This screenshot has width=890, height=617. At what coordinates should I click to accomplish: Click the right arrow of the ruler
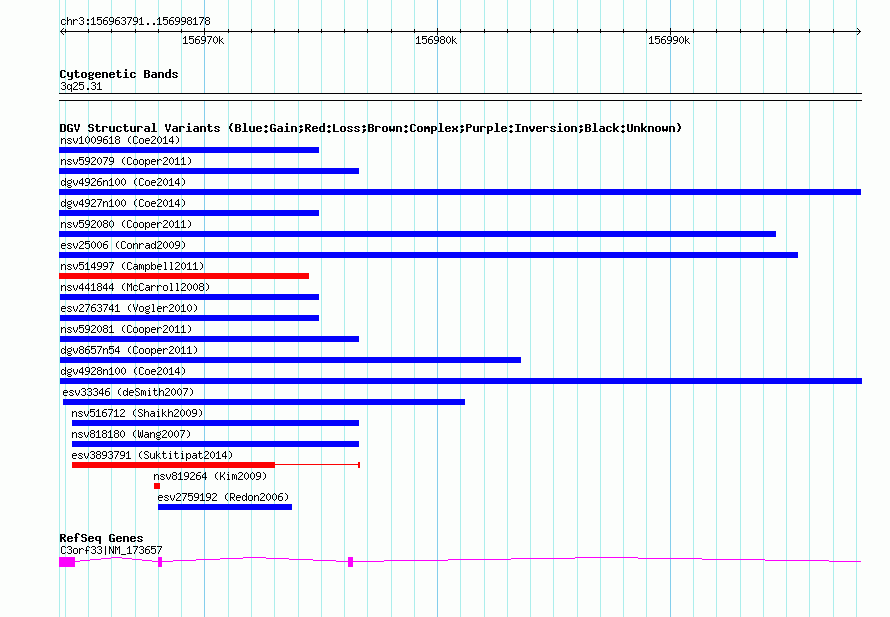pos(858,31)
